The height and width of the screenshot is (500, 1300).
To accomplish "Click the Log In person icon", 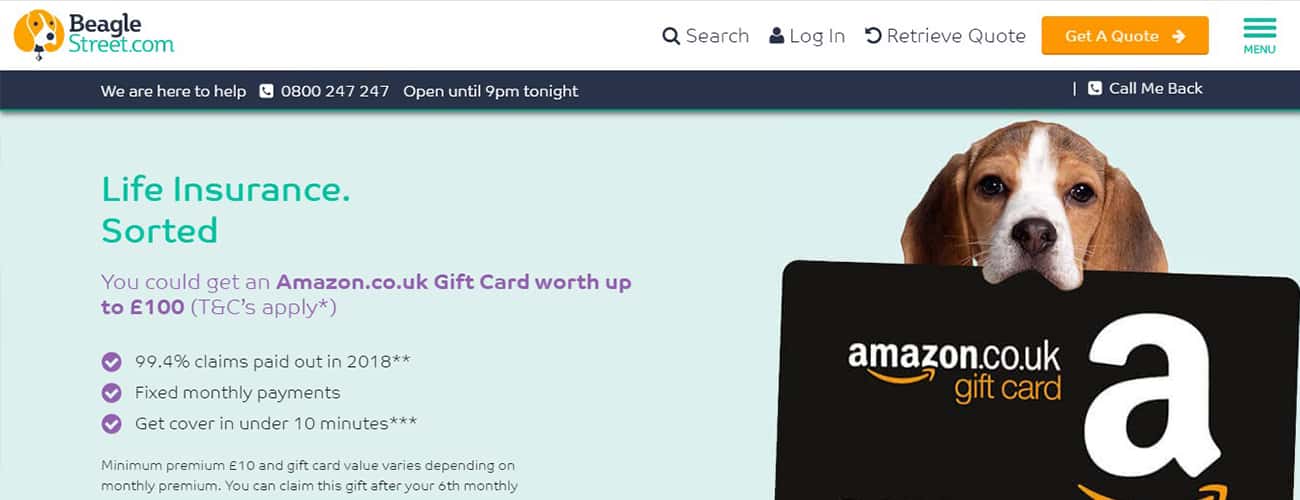I will (x=777, y=36).
